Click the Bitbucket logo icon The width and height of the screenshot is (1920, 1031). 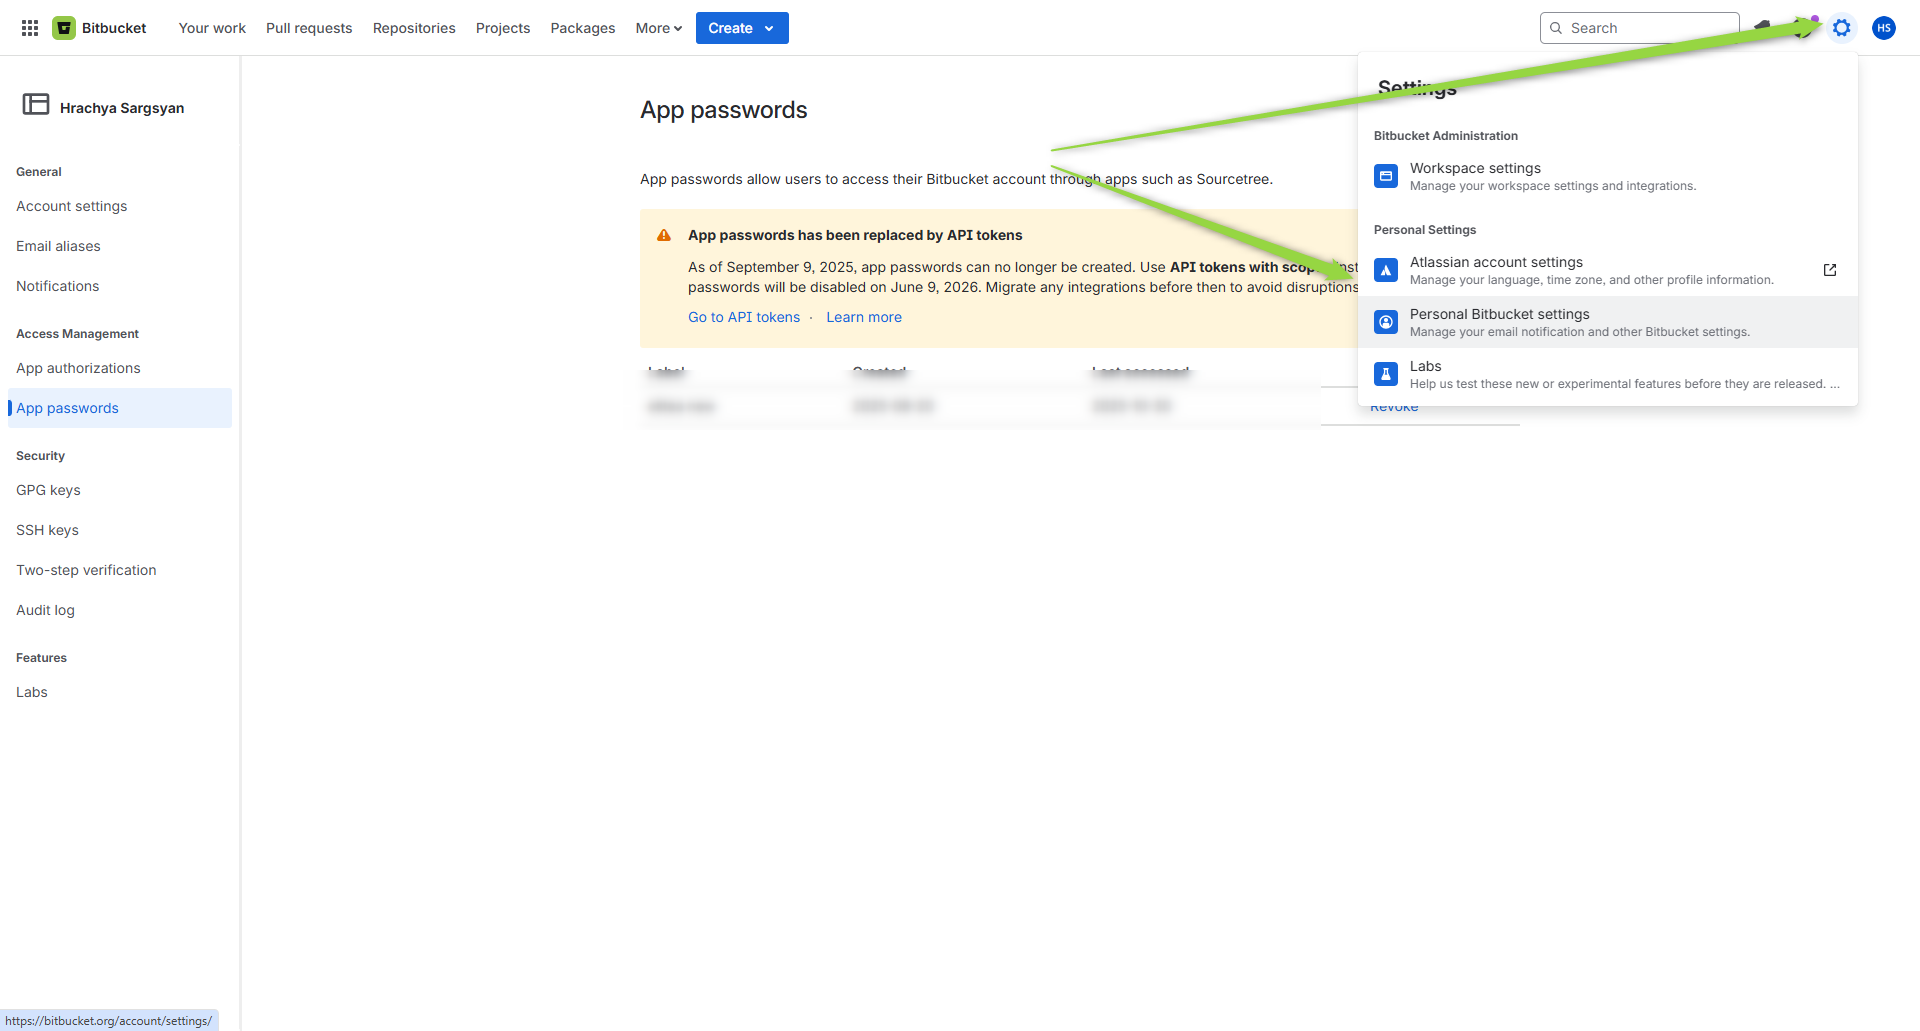(x=64, y=28)
